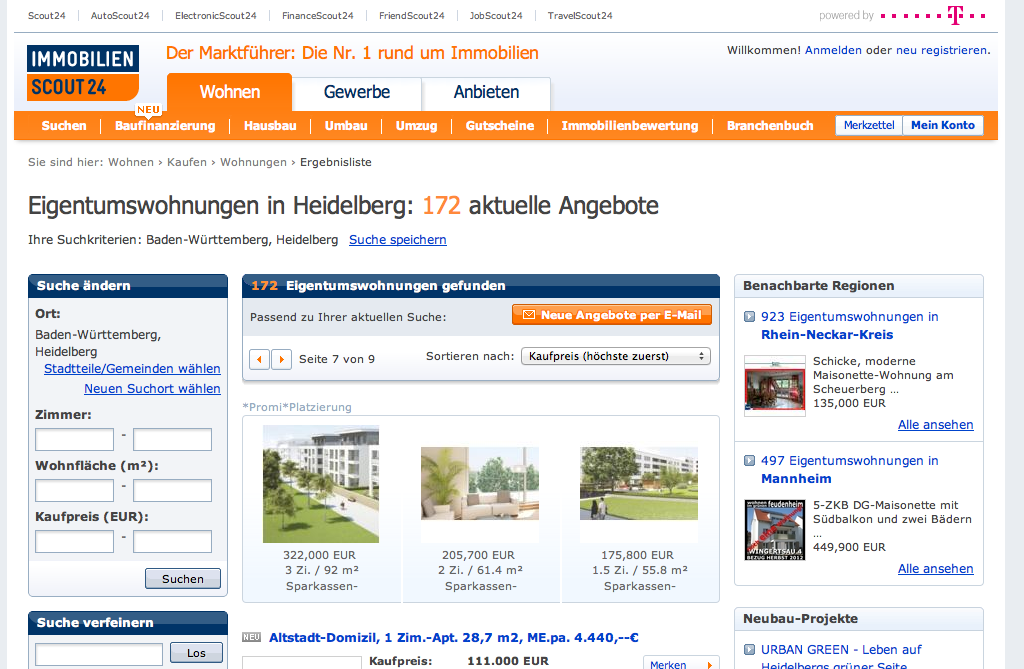Go to previous results page arrow
The height and width of the screenshot is (669, 1024).
[259, 359]
